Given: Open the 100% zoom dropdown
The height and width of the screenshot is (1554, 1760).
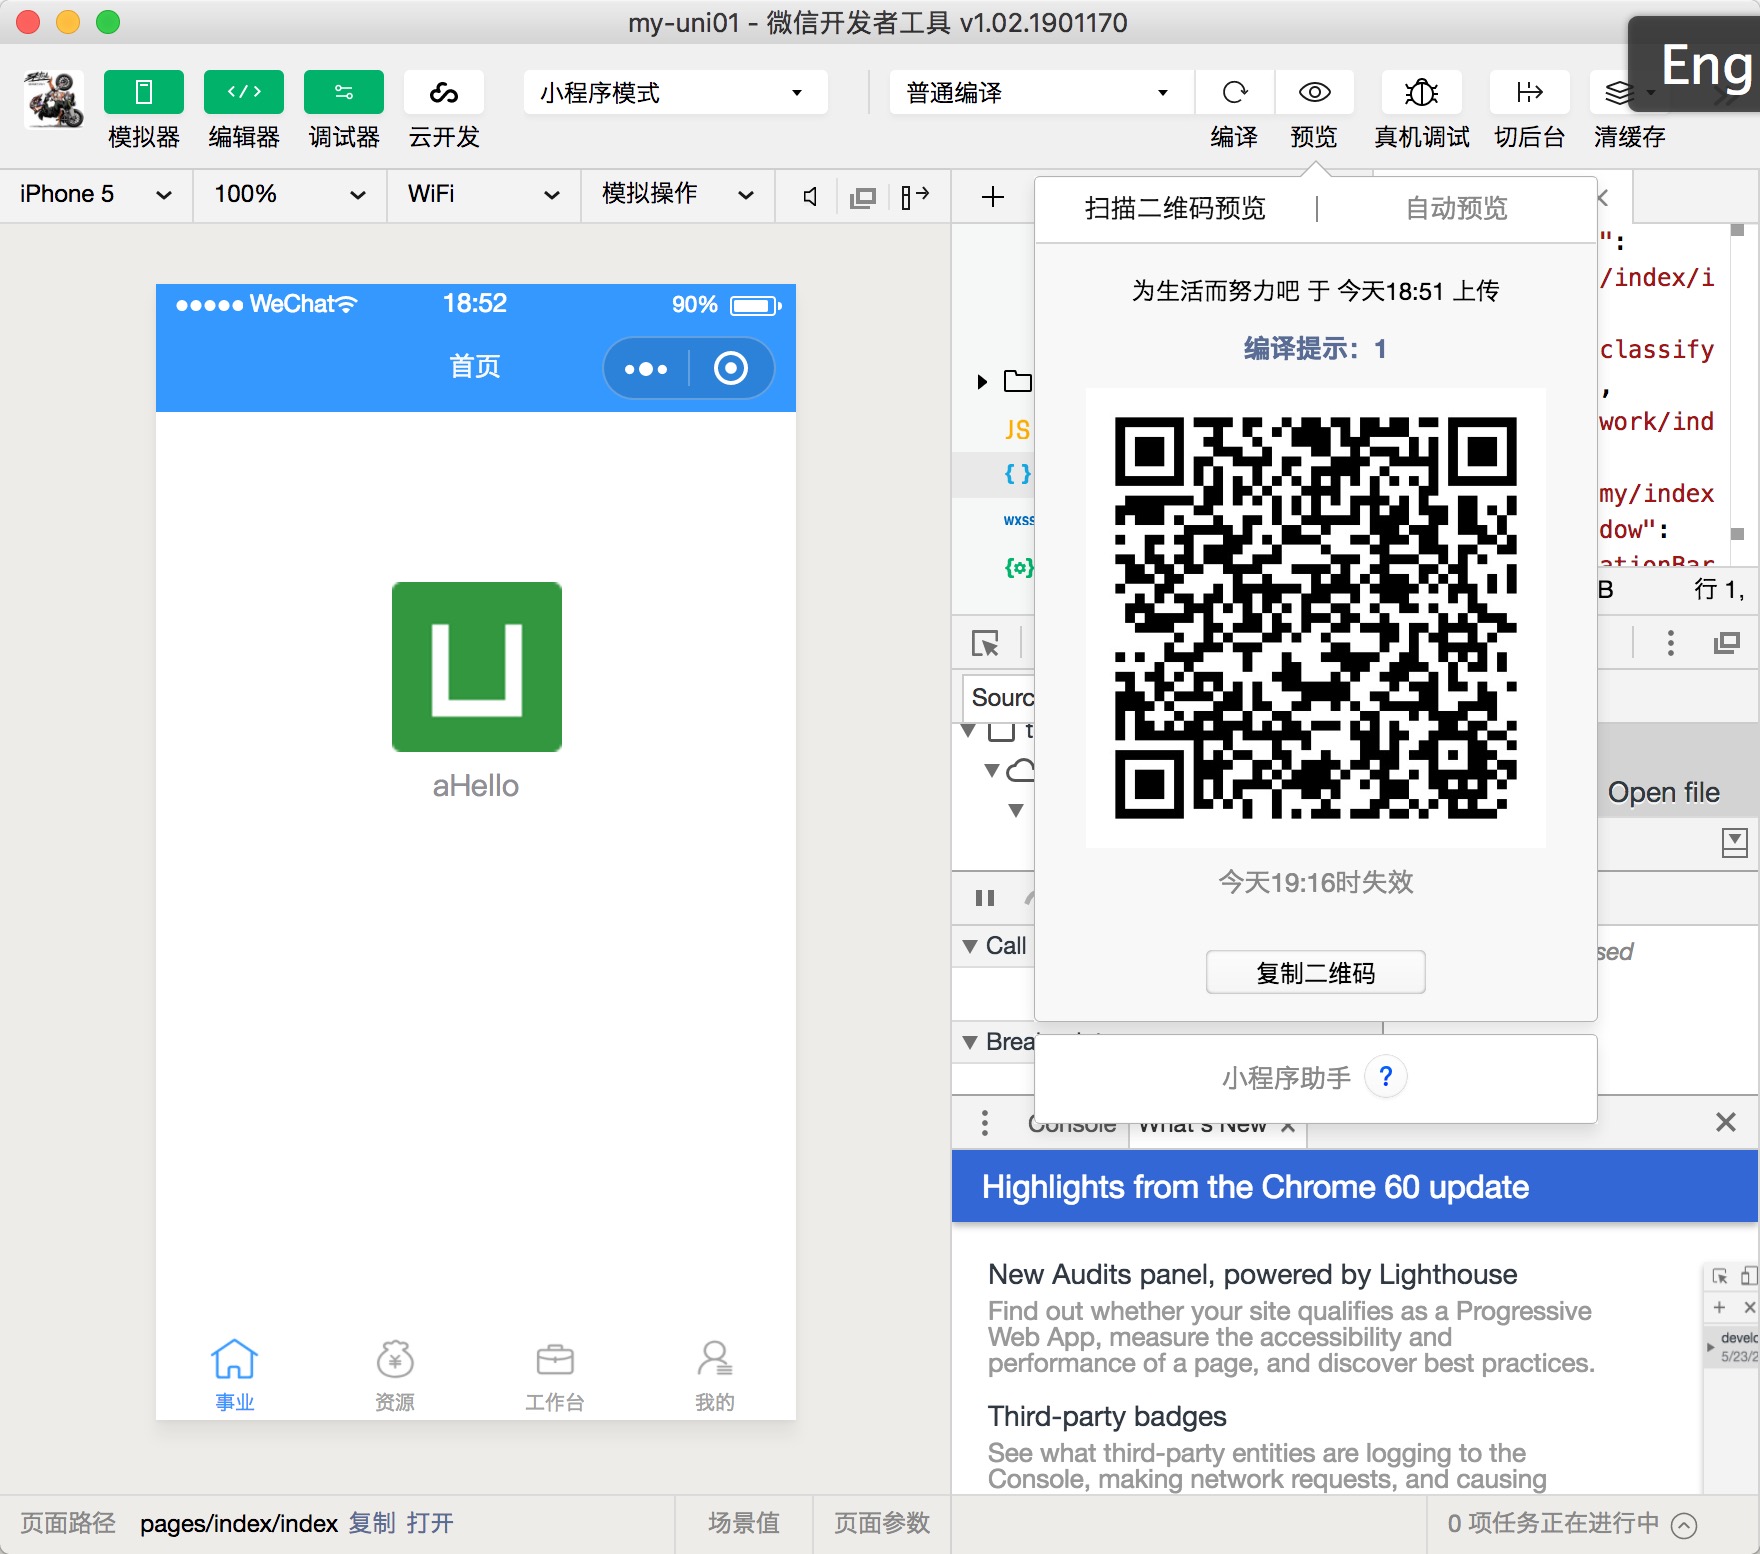Looking at the screenshot, I should 290,194.
